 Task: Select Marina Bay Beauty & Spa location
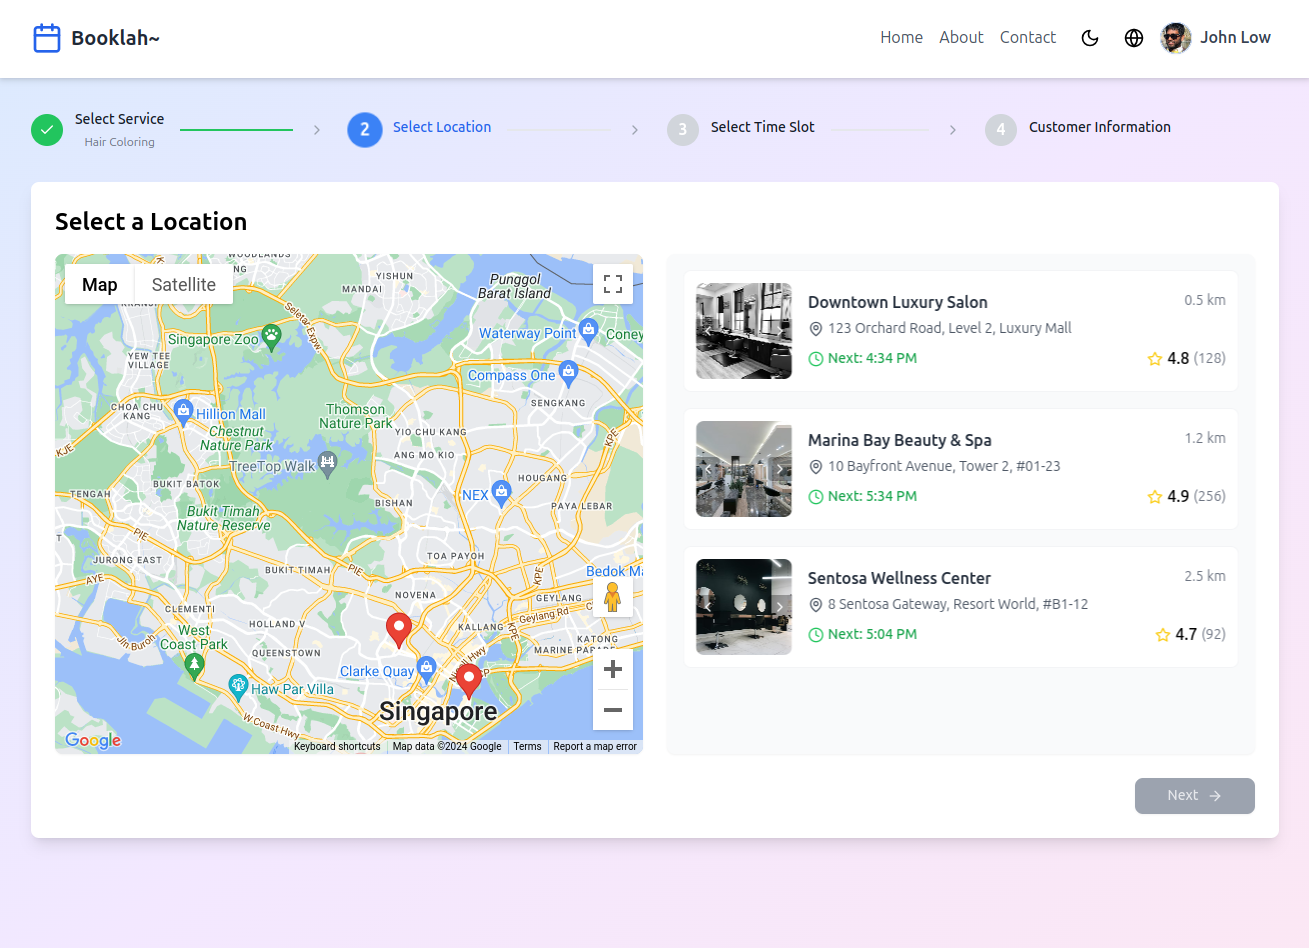961,469
